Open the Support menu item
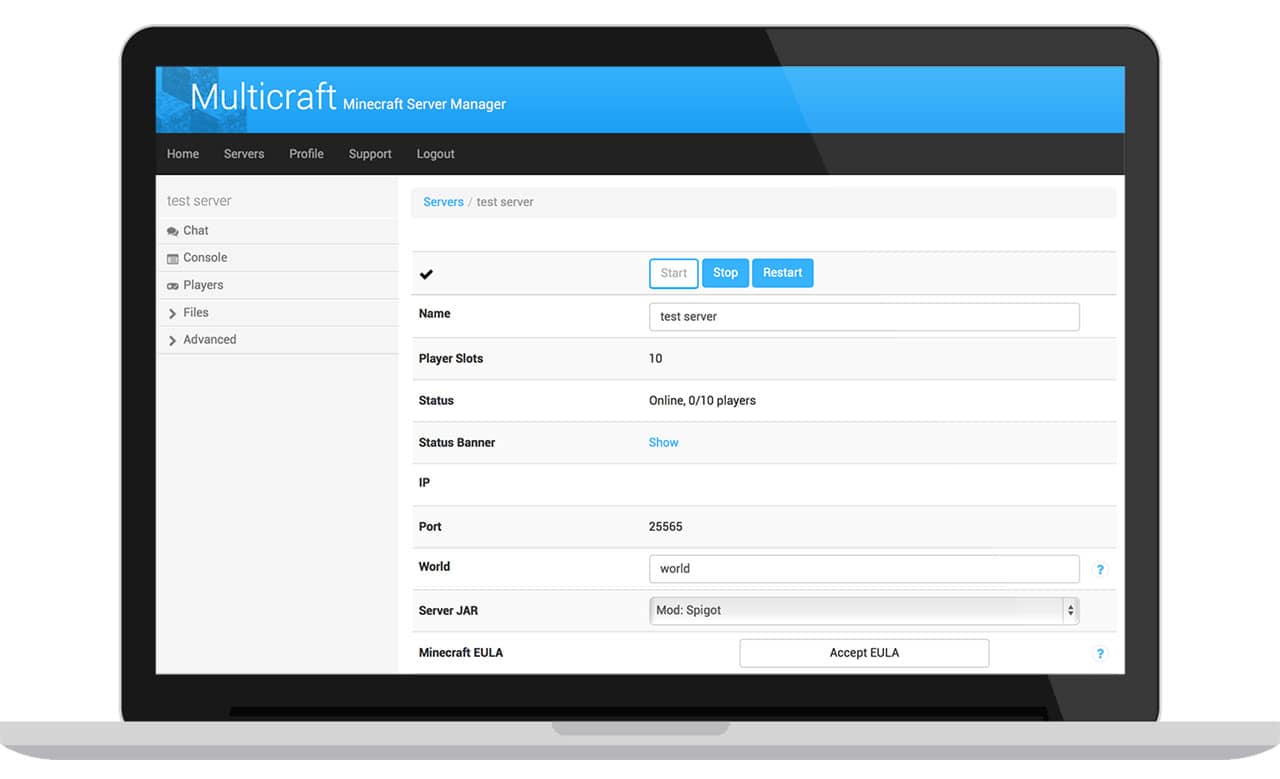This screenshot has width=1280, height=779. pos(370,154)
